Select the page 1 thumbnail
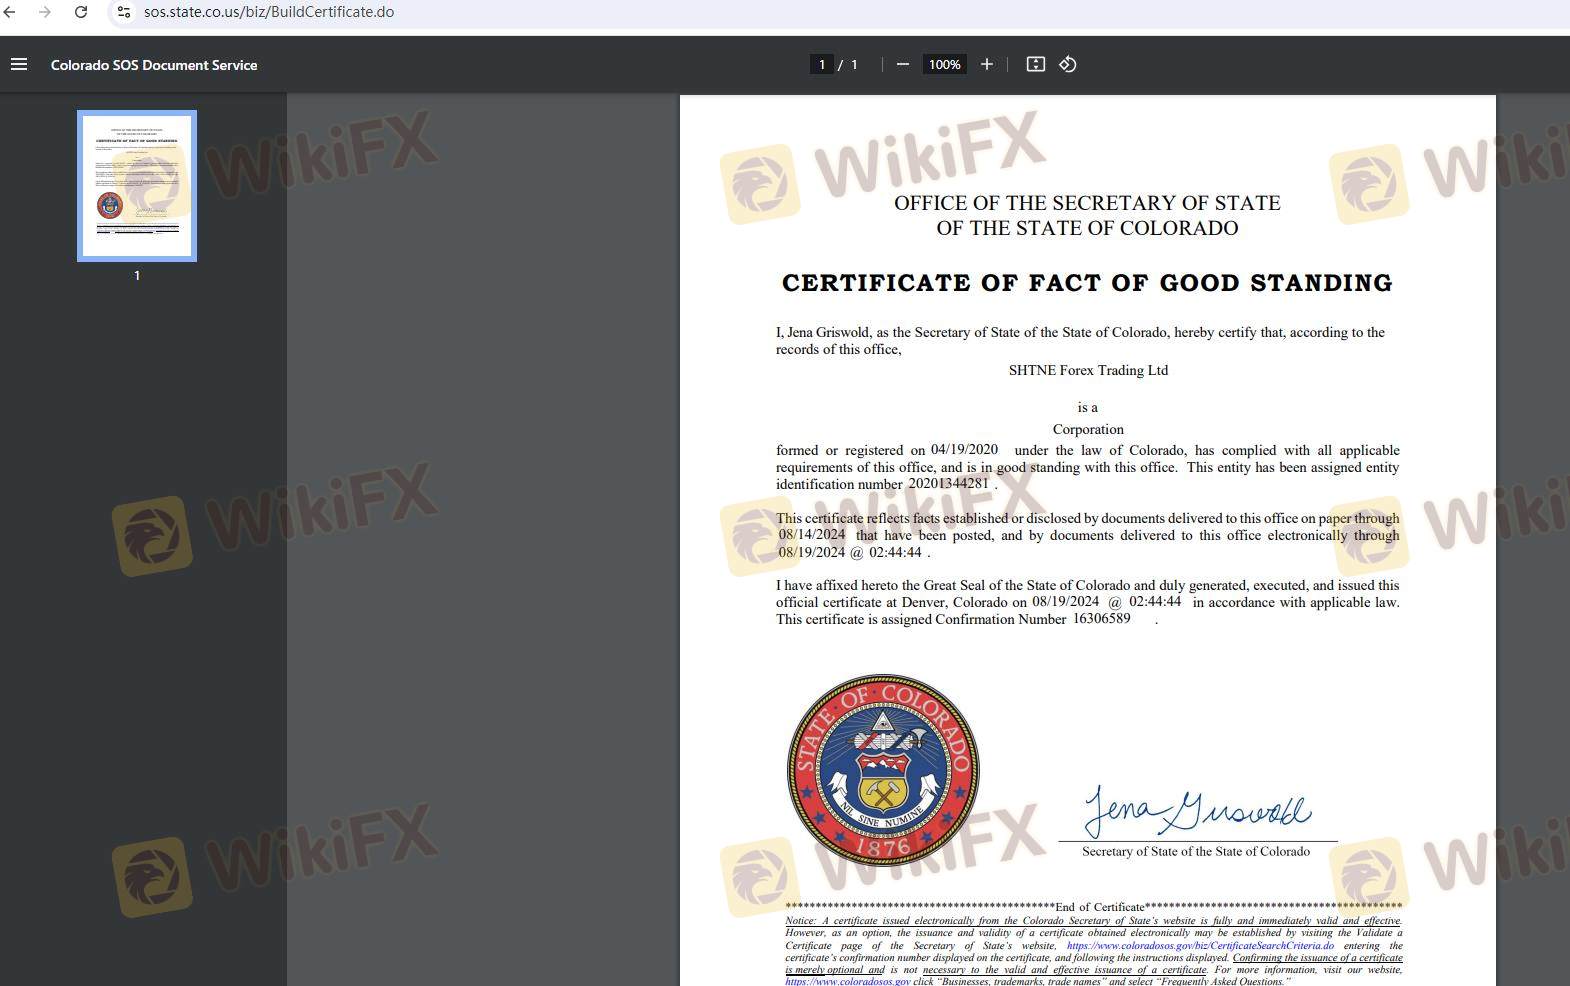 (x=137, y=186)
